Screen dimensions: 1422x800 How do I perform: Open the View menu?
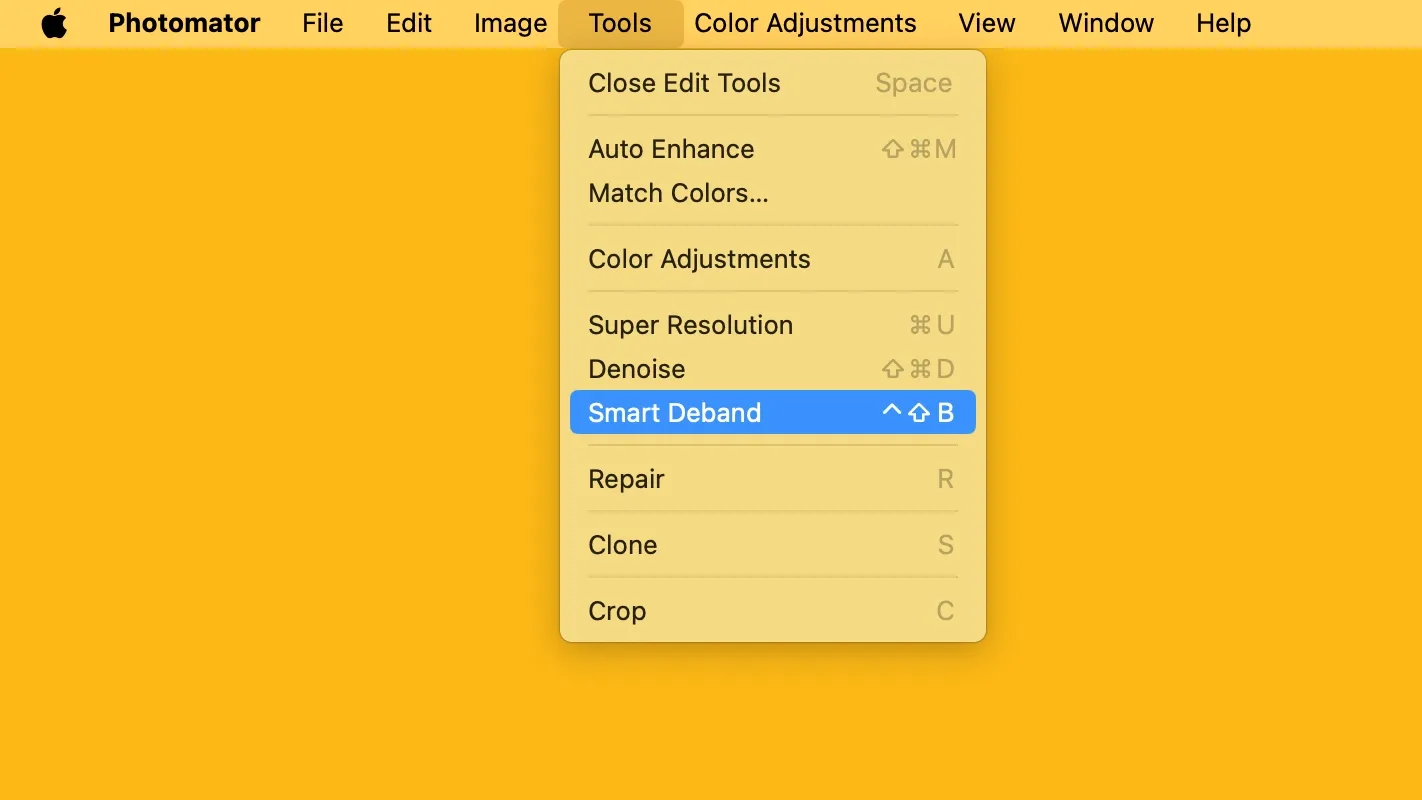(987, 23)
